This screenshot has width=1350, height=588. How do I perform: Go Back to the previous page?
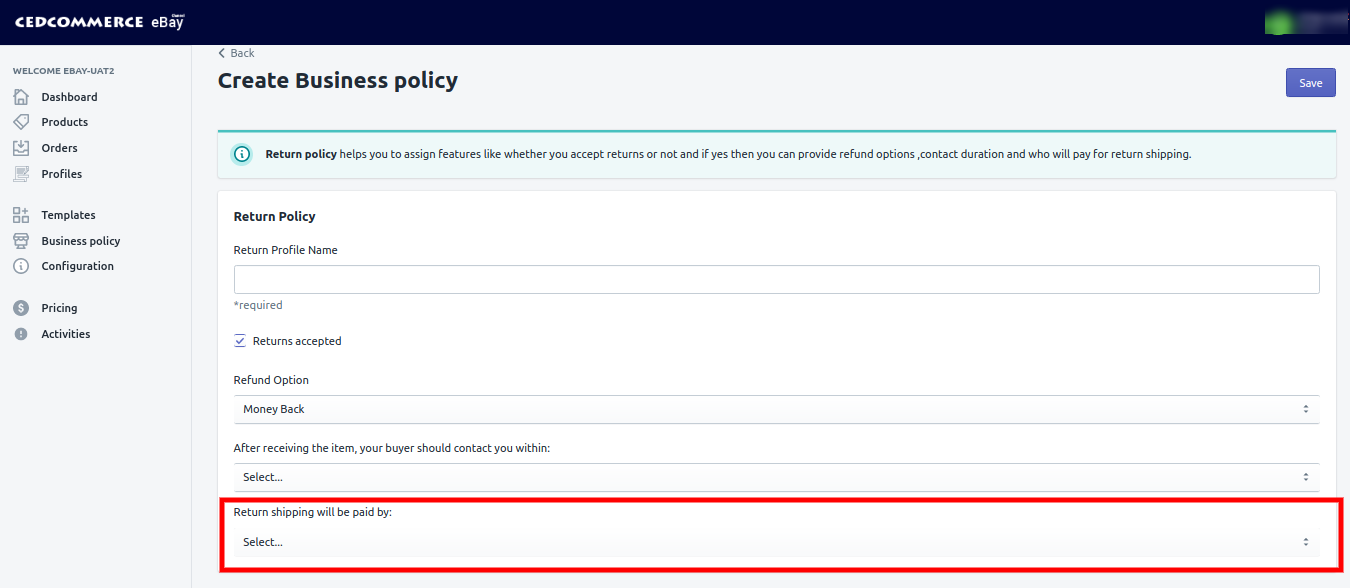(236, 53)
